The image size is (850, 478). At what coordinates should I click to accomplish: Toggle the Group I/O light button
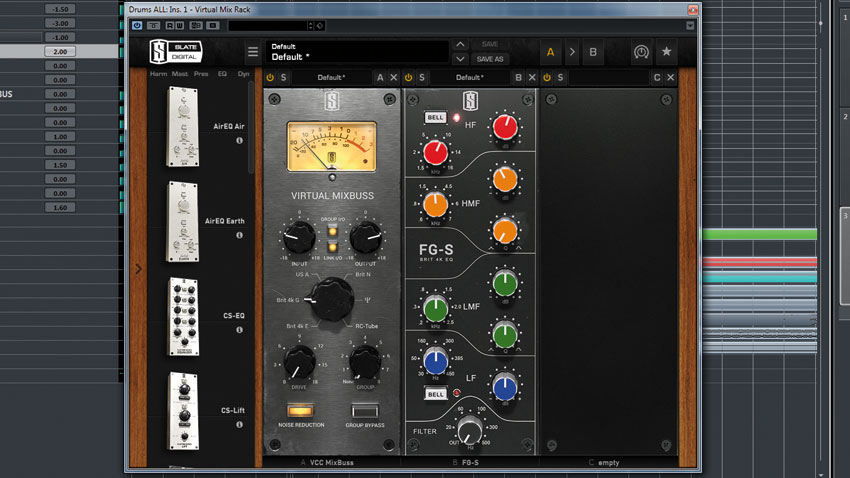(332, 231)
